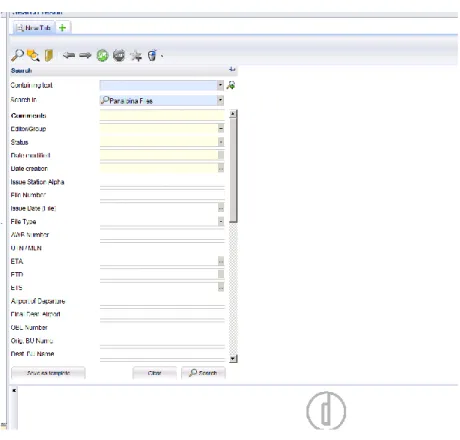Click the gray printer icon in toolbar

119,55
